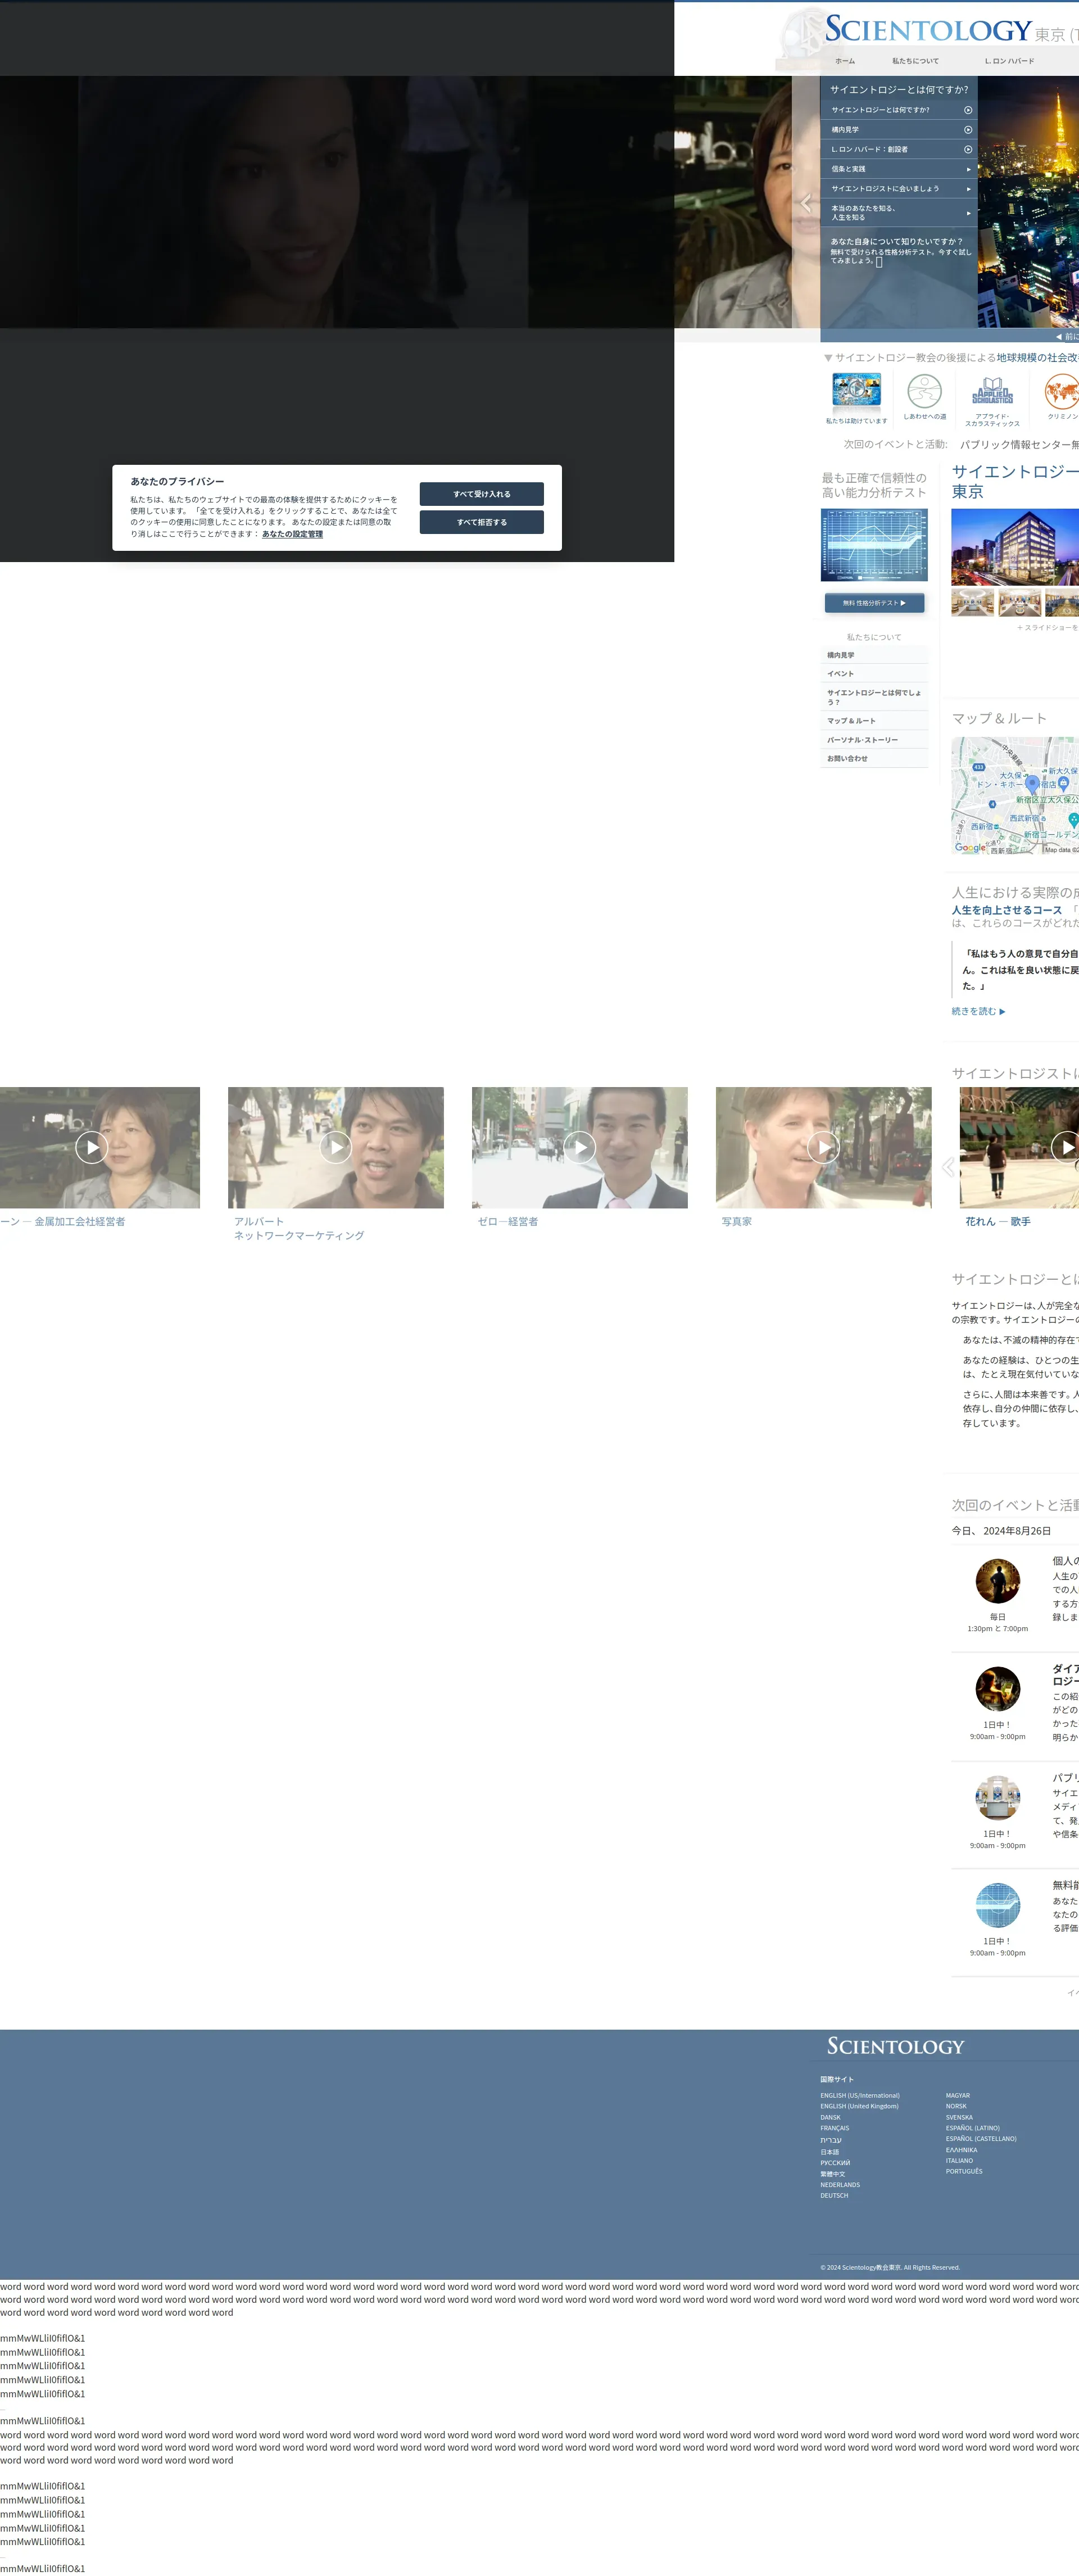Switch to NEDERLANDS site
1079x2576 pixels.
(x=840, y=2185)
